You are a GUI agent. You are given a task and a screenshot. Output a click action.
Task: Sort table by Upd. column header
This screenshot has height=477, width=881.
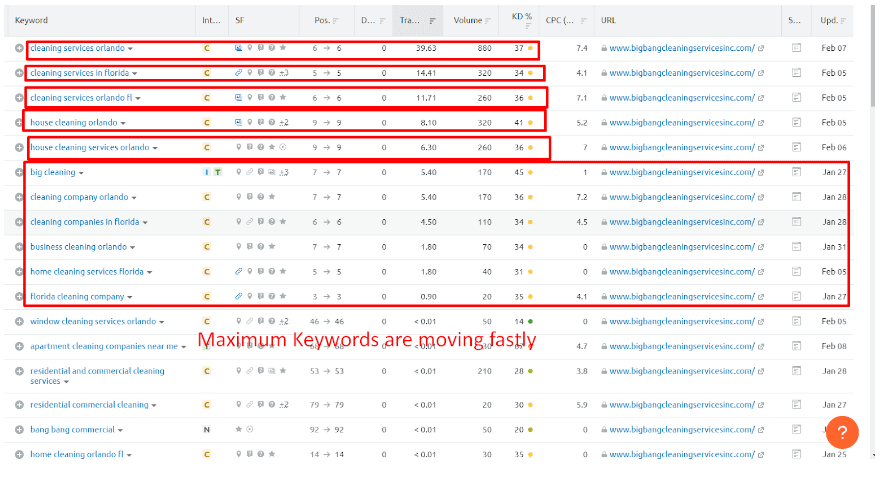[833, 20]
